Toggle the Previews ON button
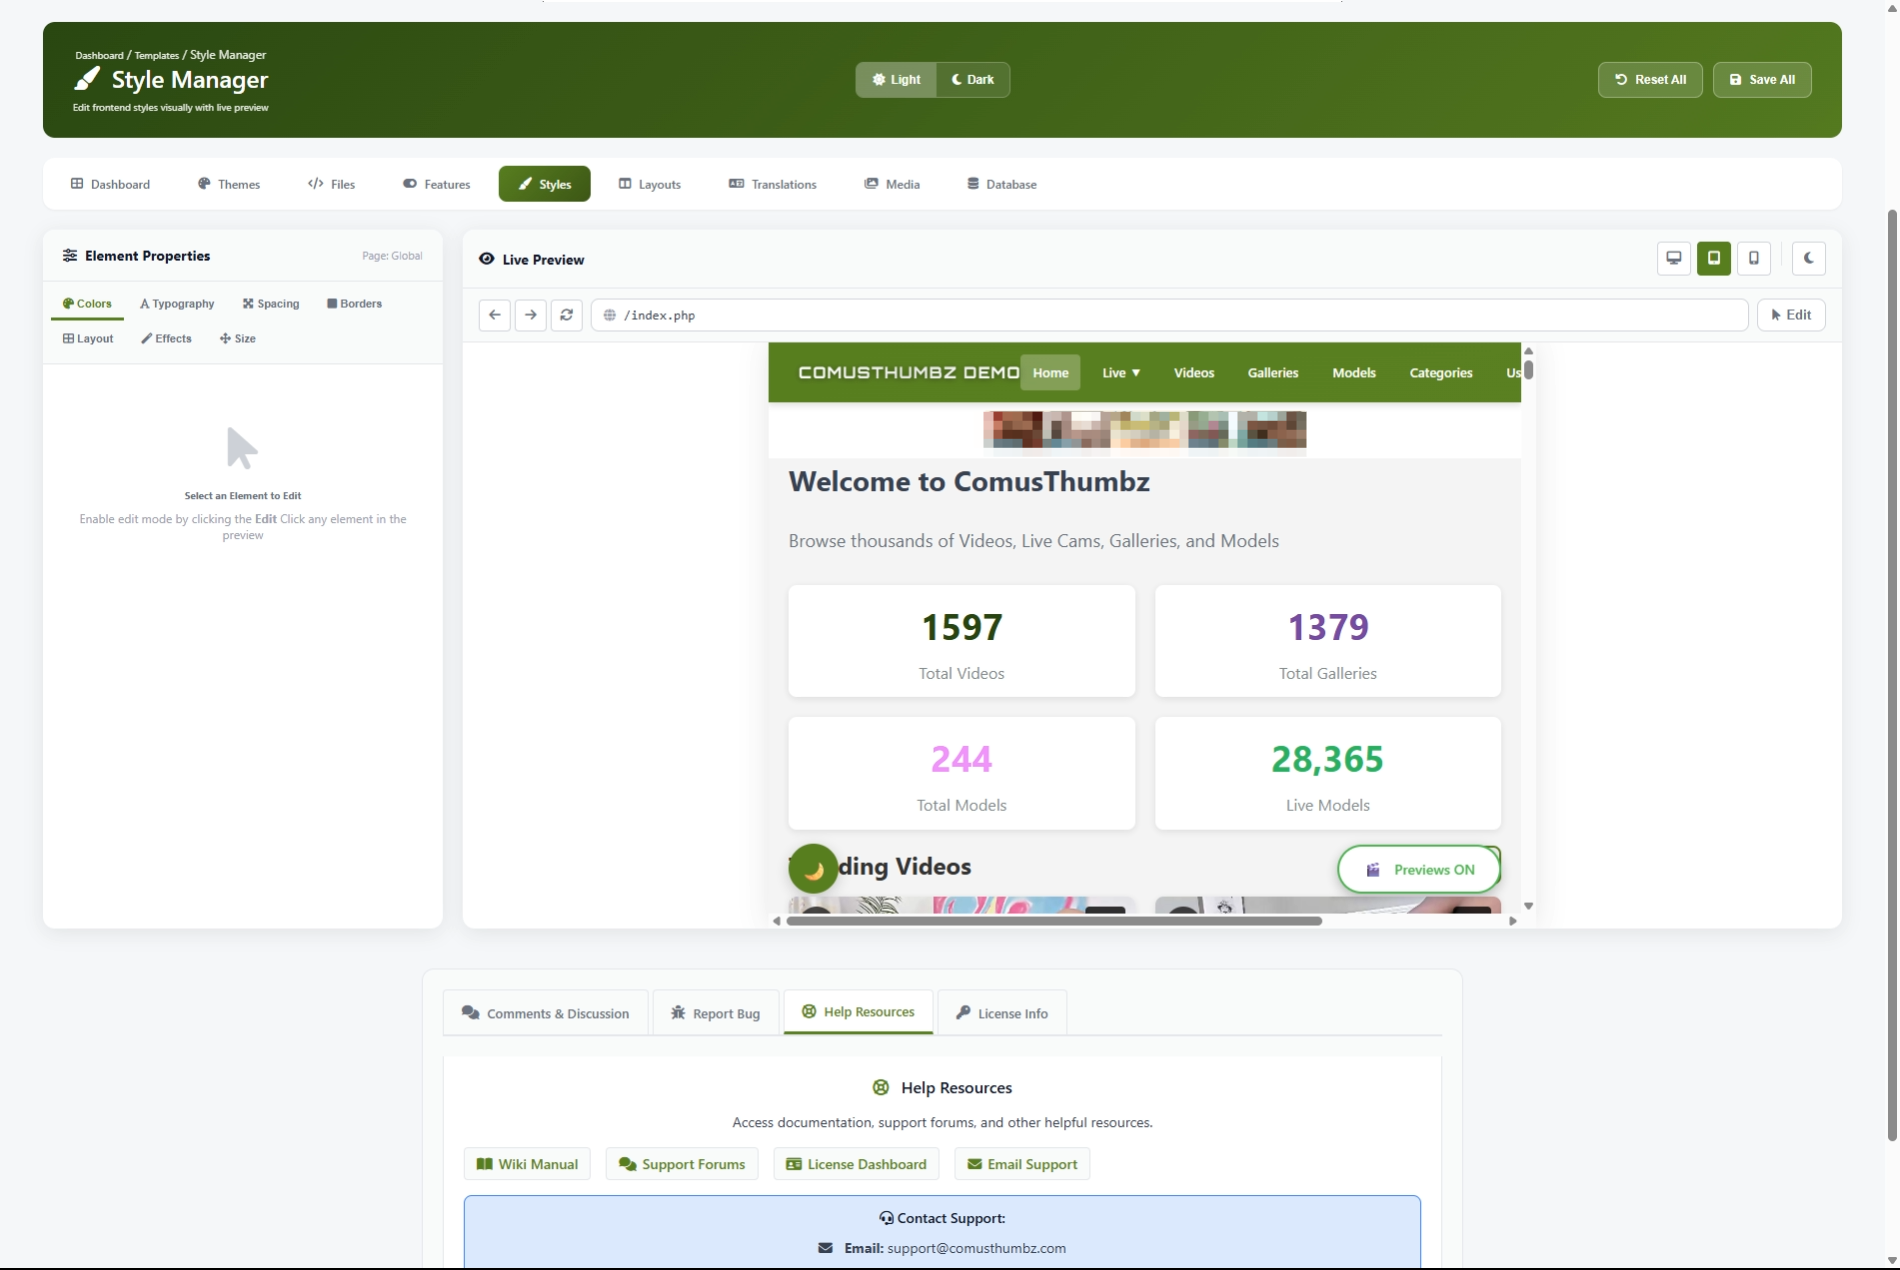The image size is (1900, 1270). 1419,869
